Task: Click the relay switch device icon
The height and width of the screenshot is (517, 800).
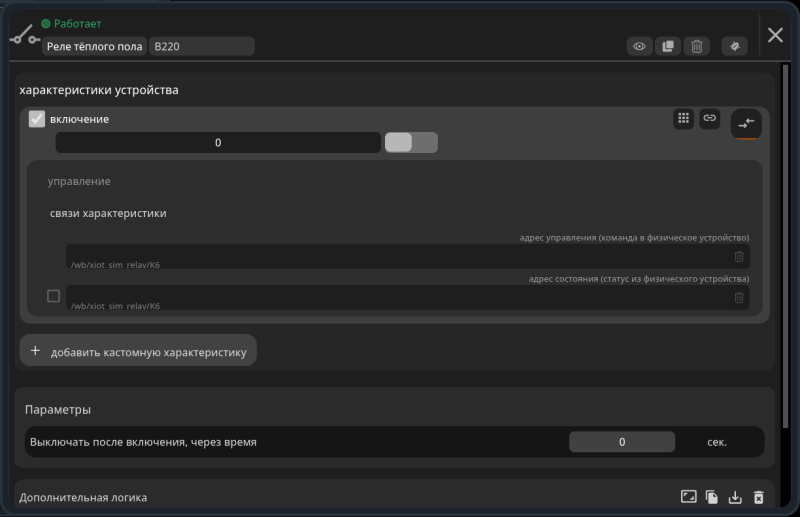Action: point(24,35)
